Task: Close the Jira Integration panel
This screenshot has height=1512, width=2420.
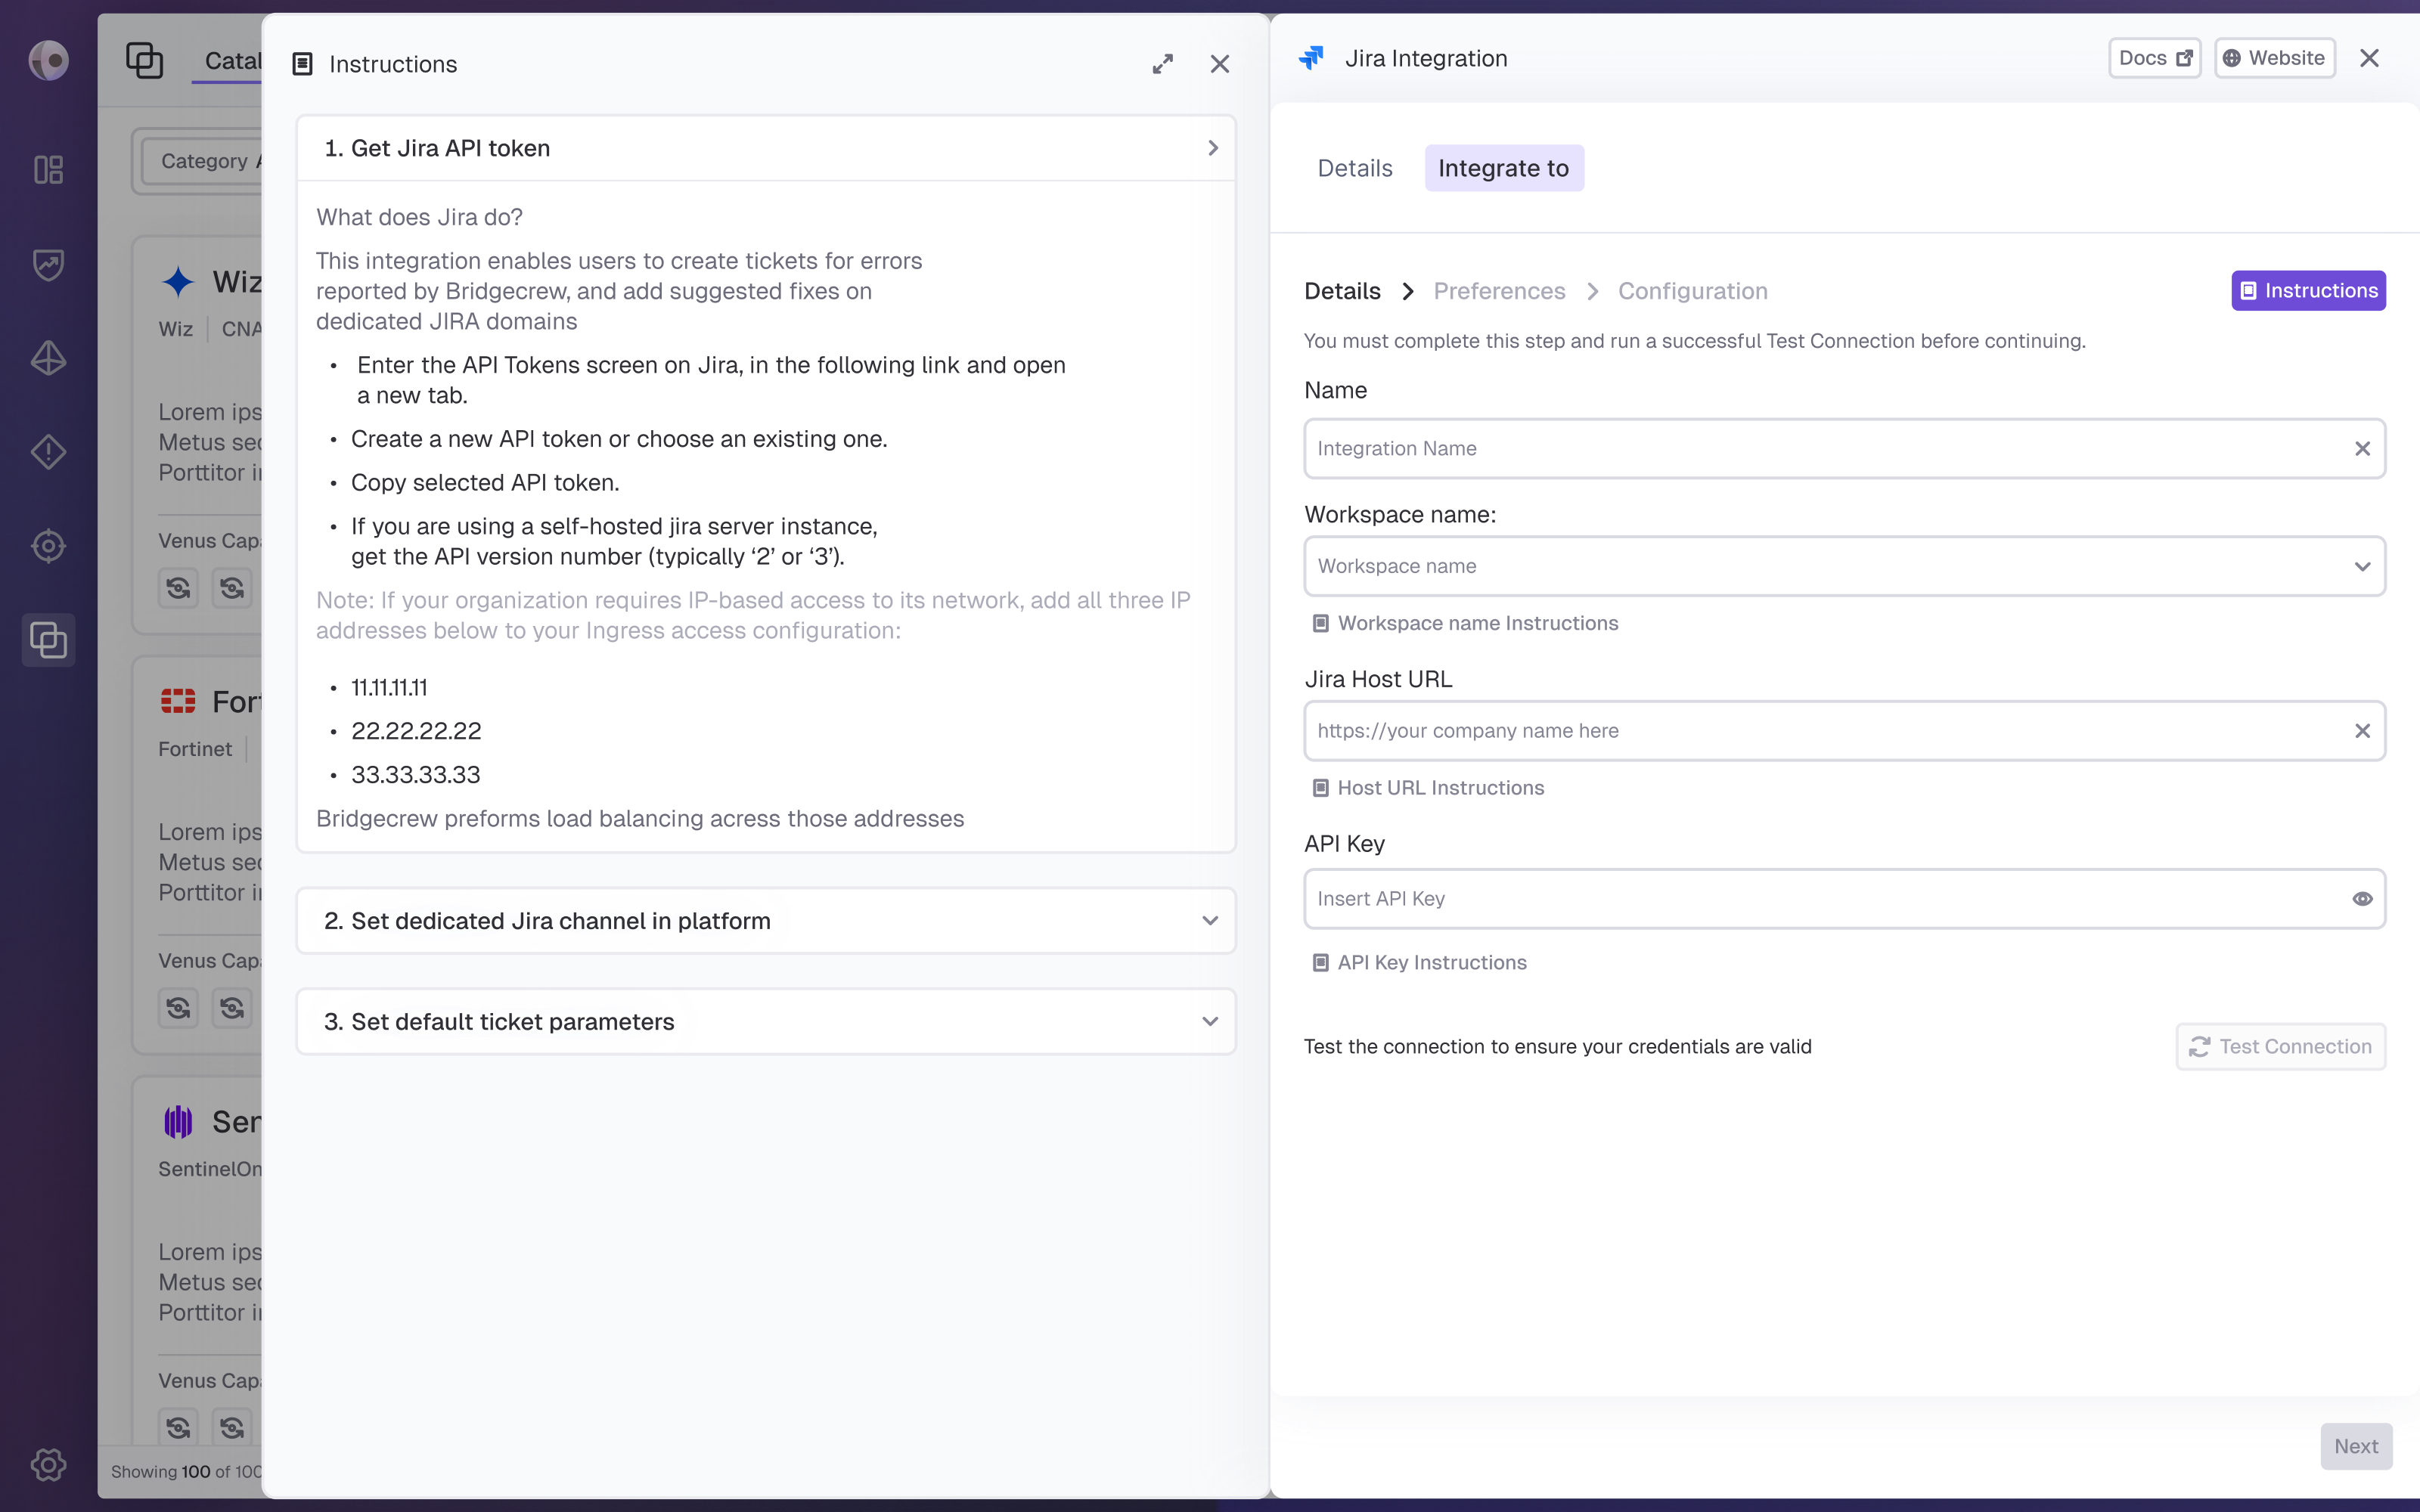Action: click(x=2369, y=58)
